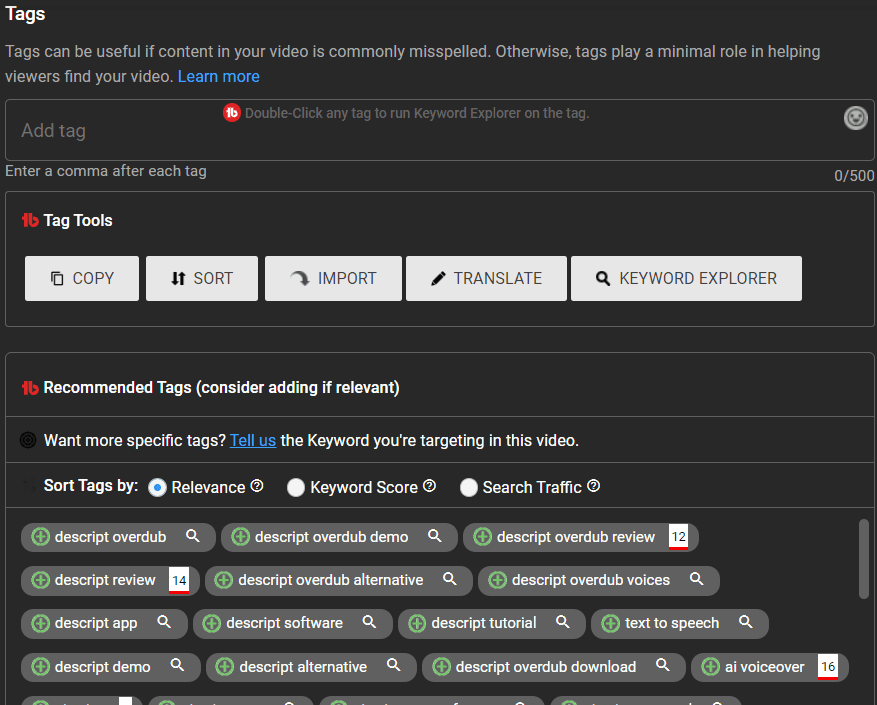
Task: Add 'descript overdub voices' via plus icon
Action: pos(497,580)
